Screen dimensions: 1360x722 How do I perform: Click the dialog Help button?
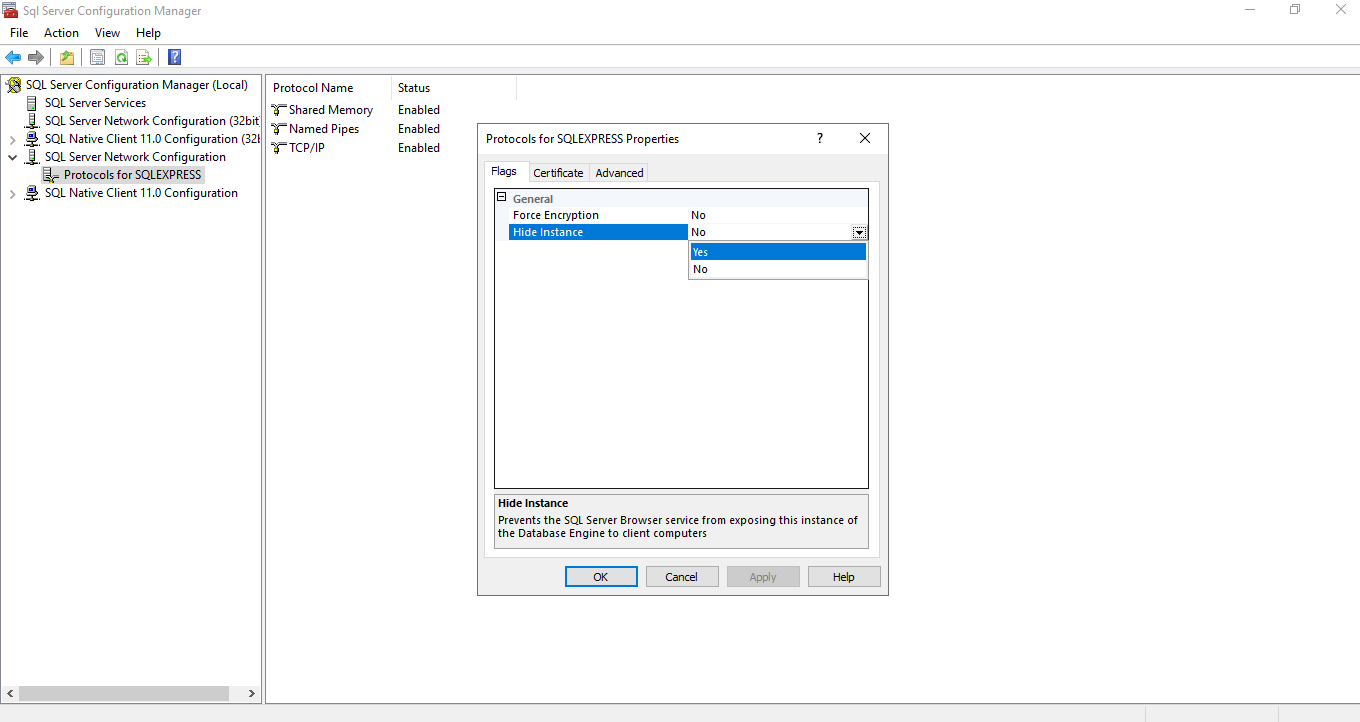tap(844, 577)
